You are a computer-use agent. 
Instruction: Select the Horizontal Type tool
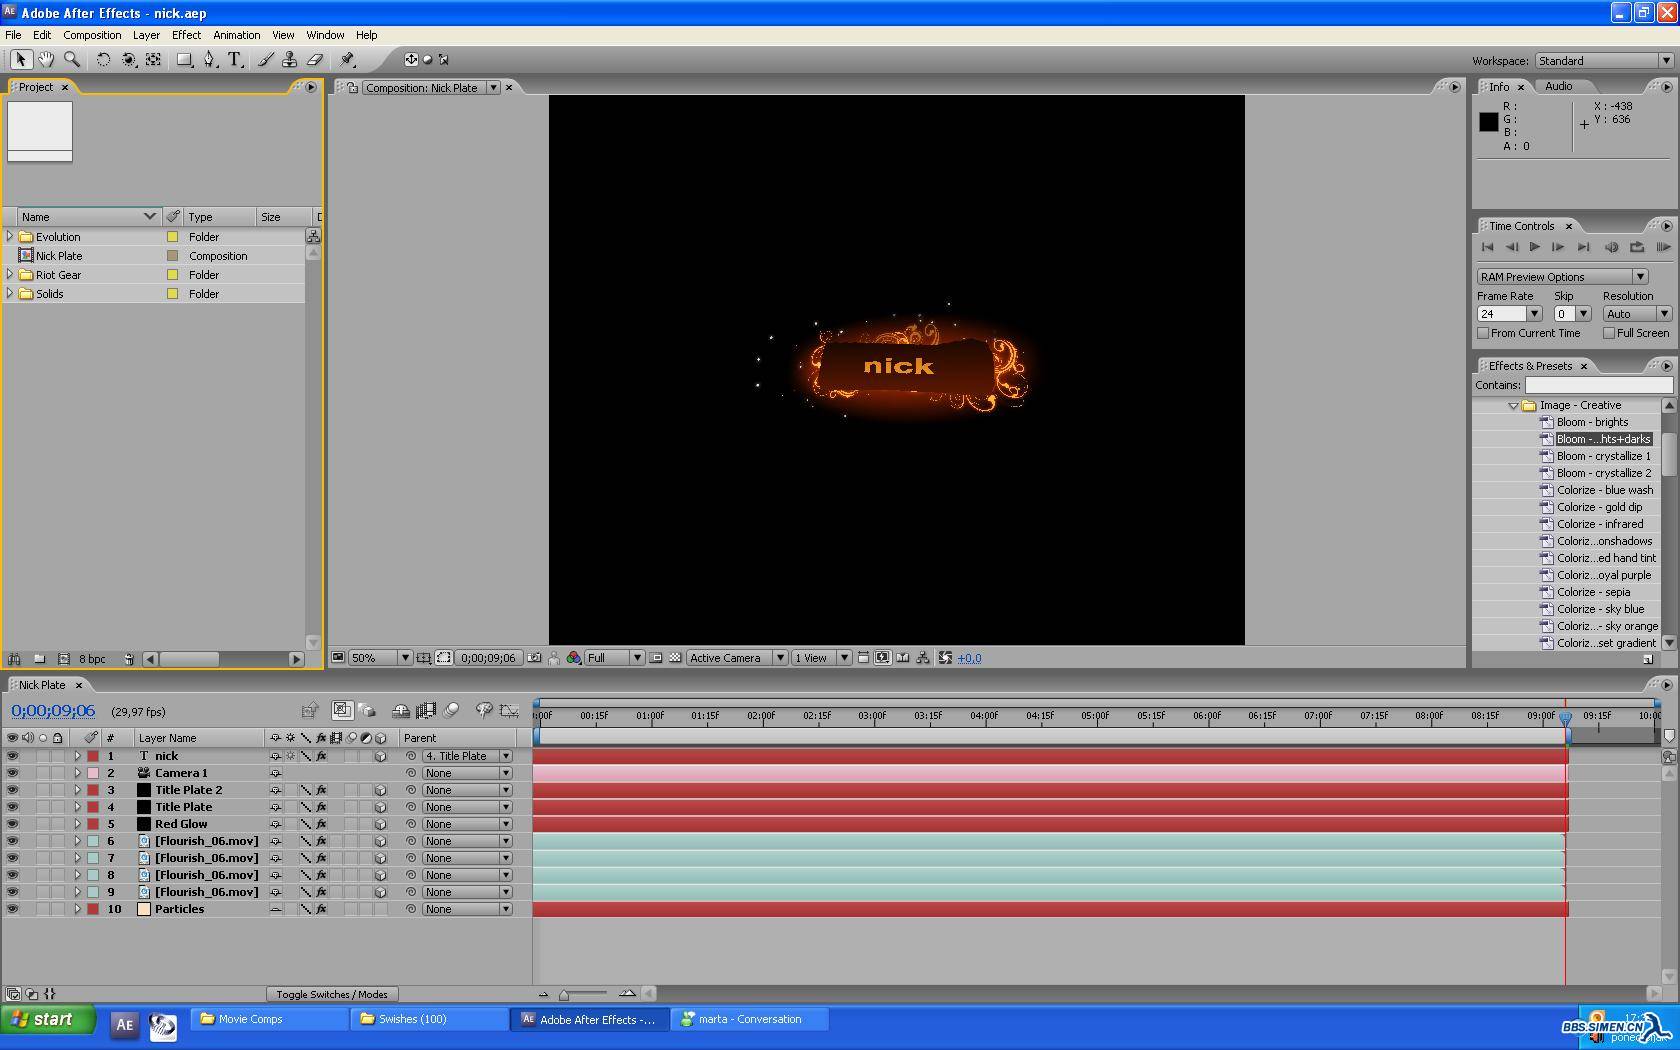tap(235, 60)
